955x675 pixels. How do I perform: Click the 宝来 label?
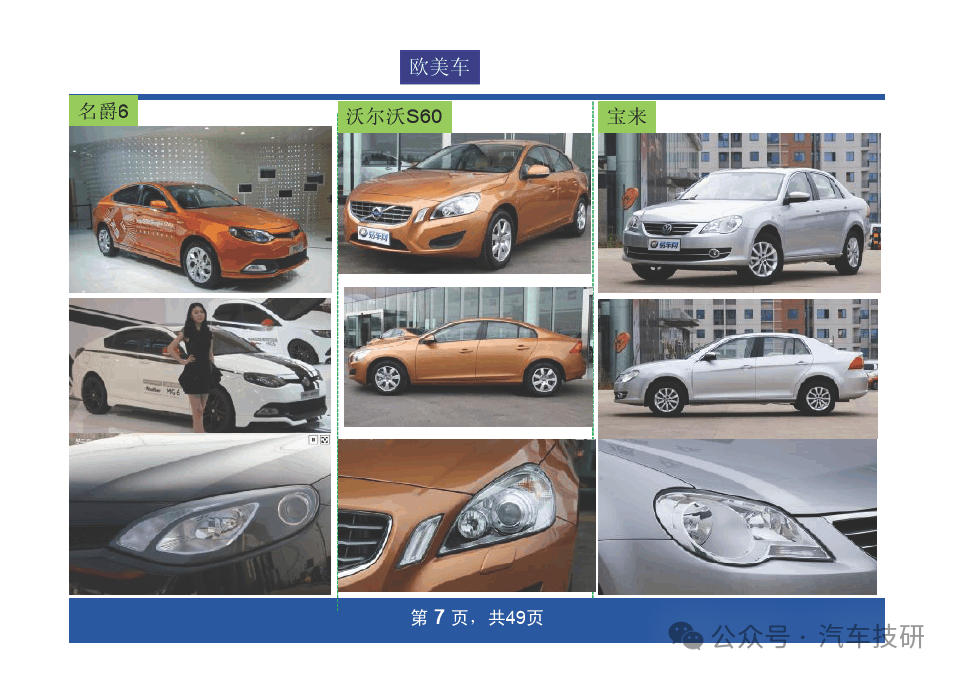[x=627, y=116]
